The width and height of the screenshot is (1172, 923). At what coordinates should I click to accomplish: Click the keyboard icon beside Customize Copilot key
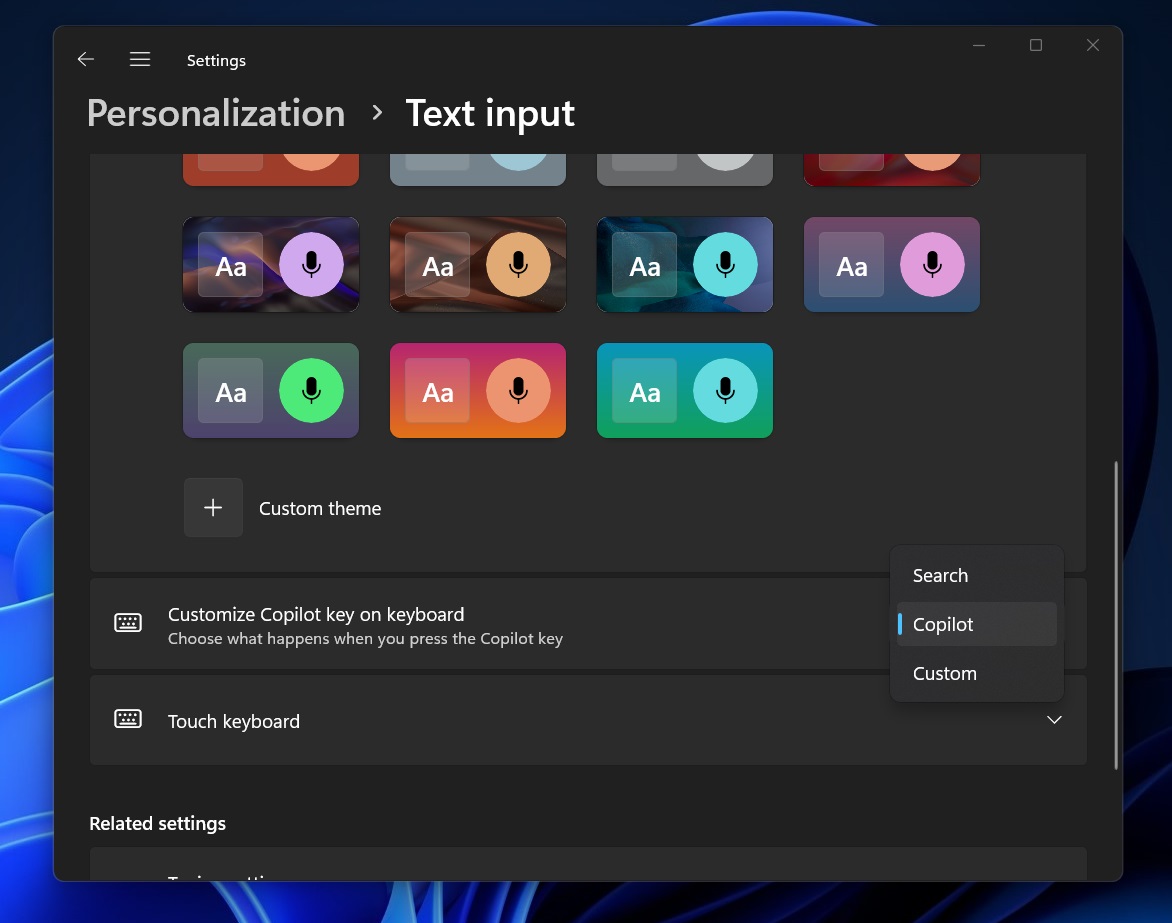(x=128, y=624)
